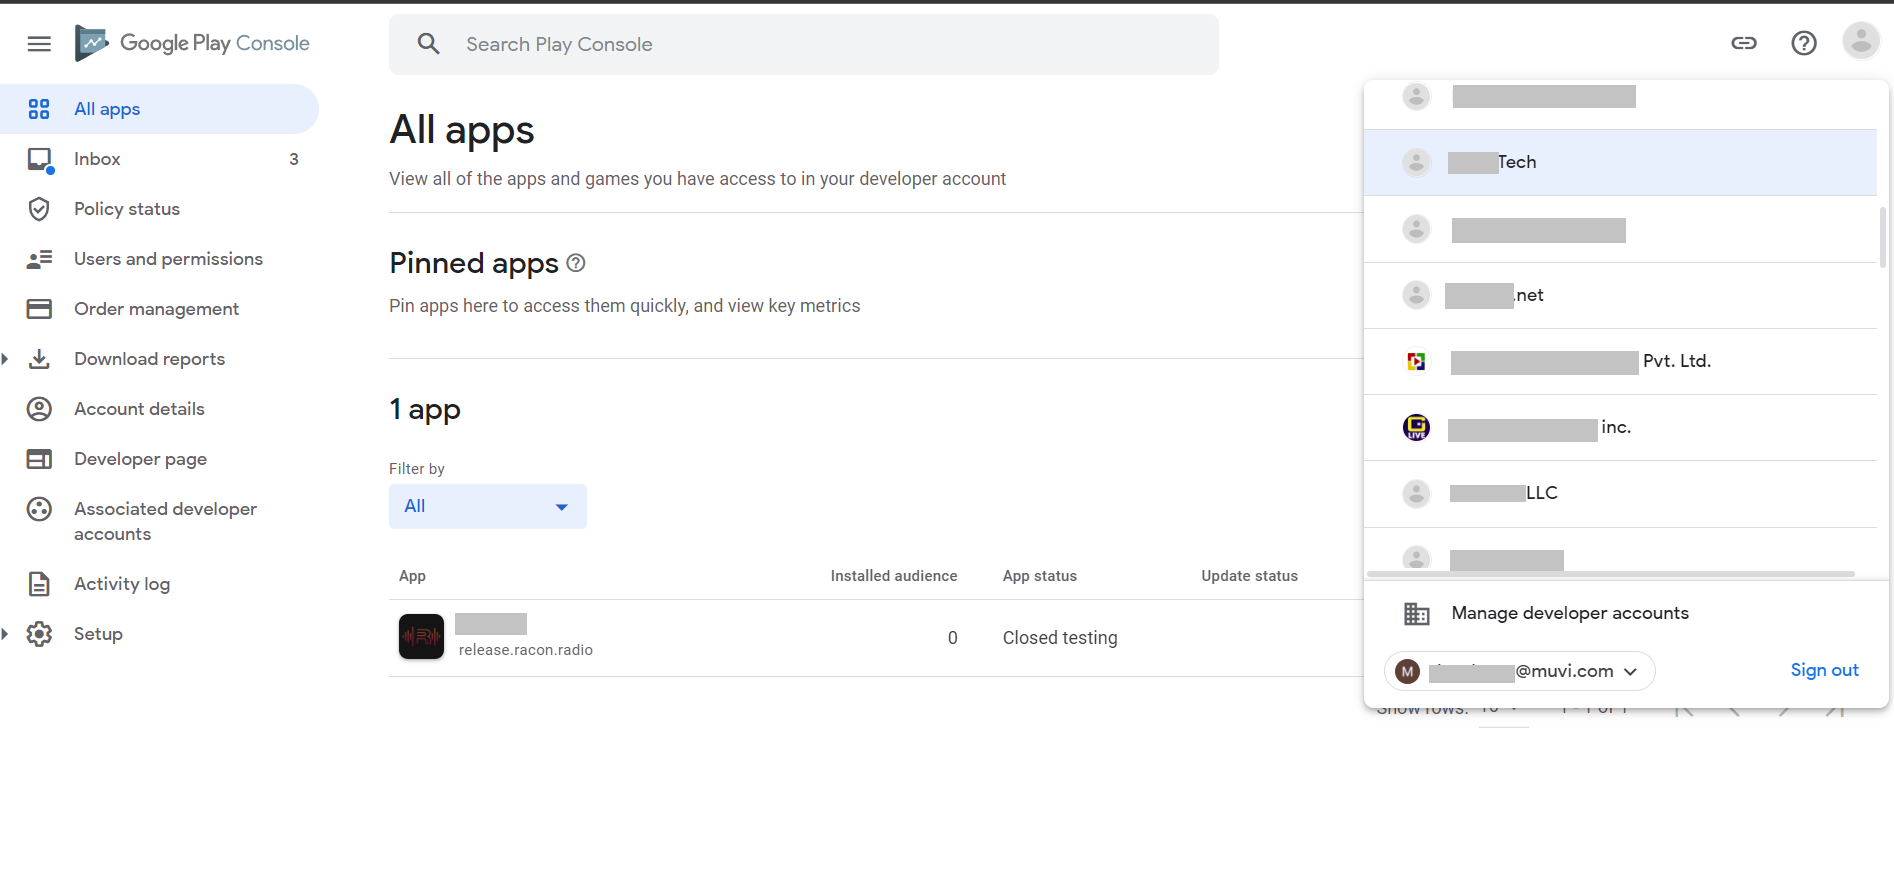Screen dimensions: 1894x891
Task: Click the Download reports download icon
Action: [39, 359]
